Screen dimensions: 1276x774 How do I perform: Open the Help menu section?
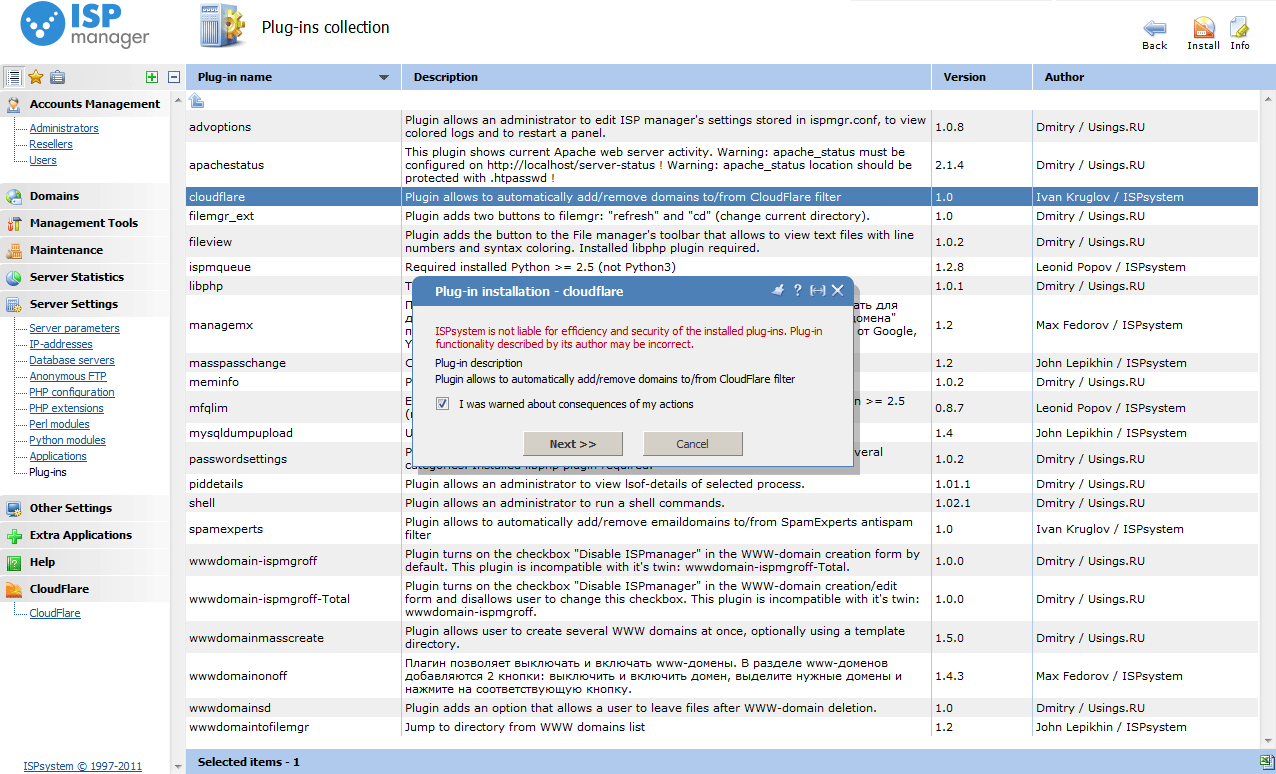(85, 562)
